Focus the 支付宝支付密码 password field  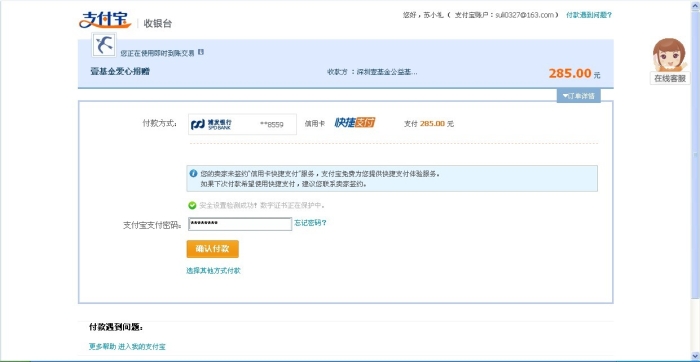click(240, 224)
